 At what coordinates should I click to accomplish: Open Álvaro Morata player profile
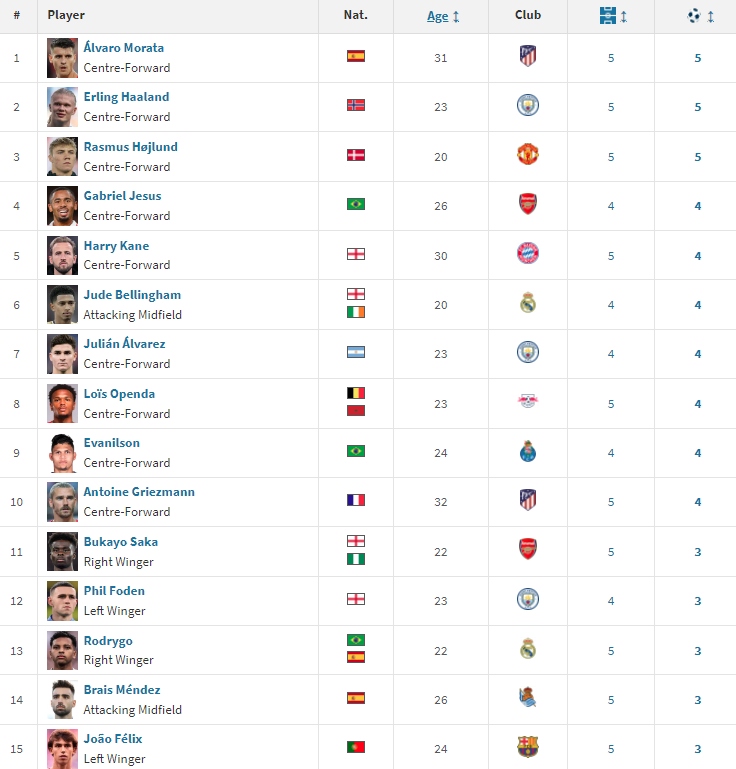124,48
